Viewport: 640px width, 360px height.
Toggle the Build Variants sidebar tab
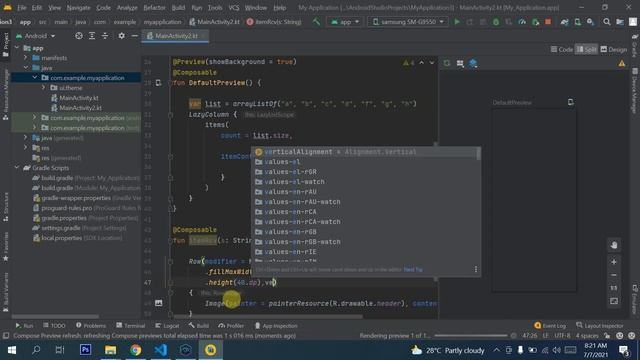point(5,292)
